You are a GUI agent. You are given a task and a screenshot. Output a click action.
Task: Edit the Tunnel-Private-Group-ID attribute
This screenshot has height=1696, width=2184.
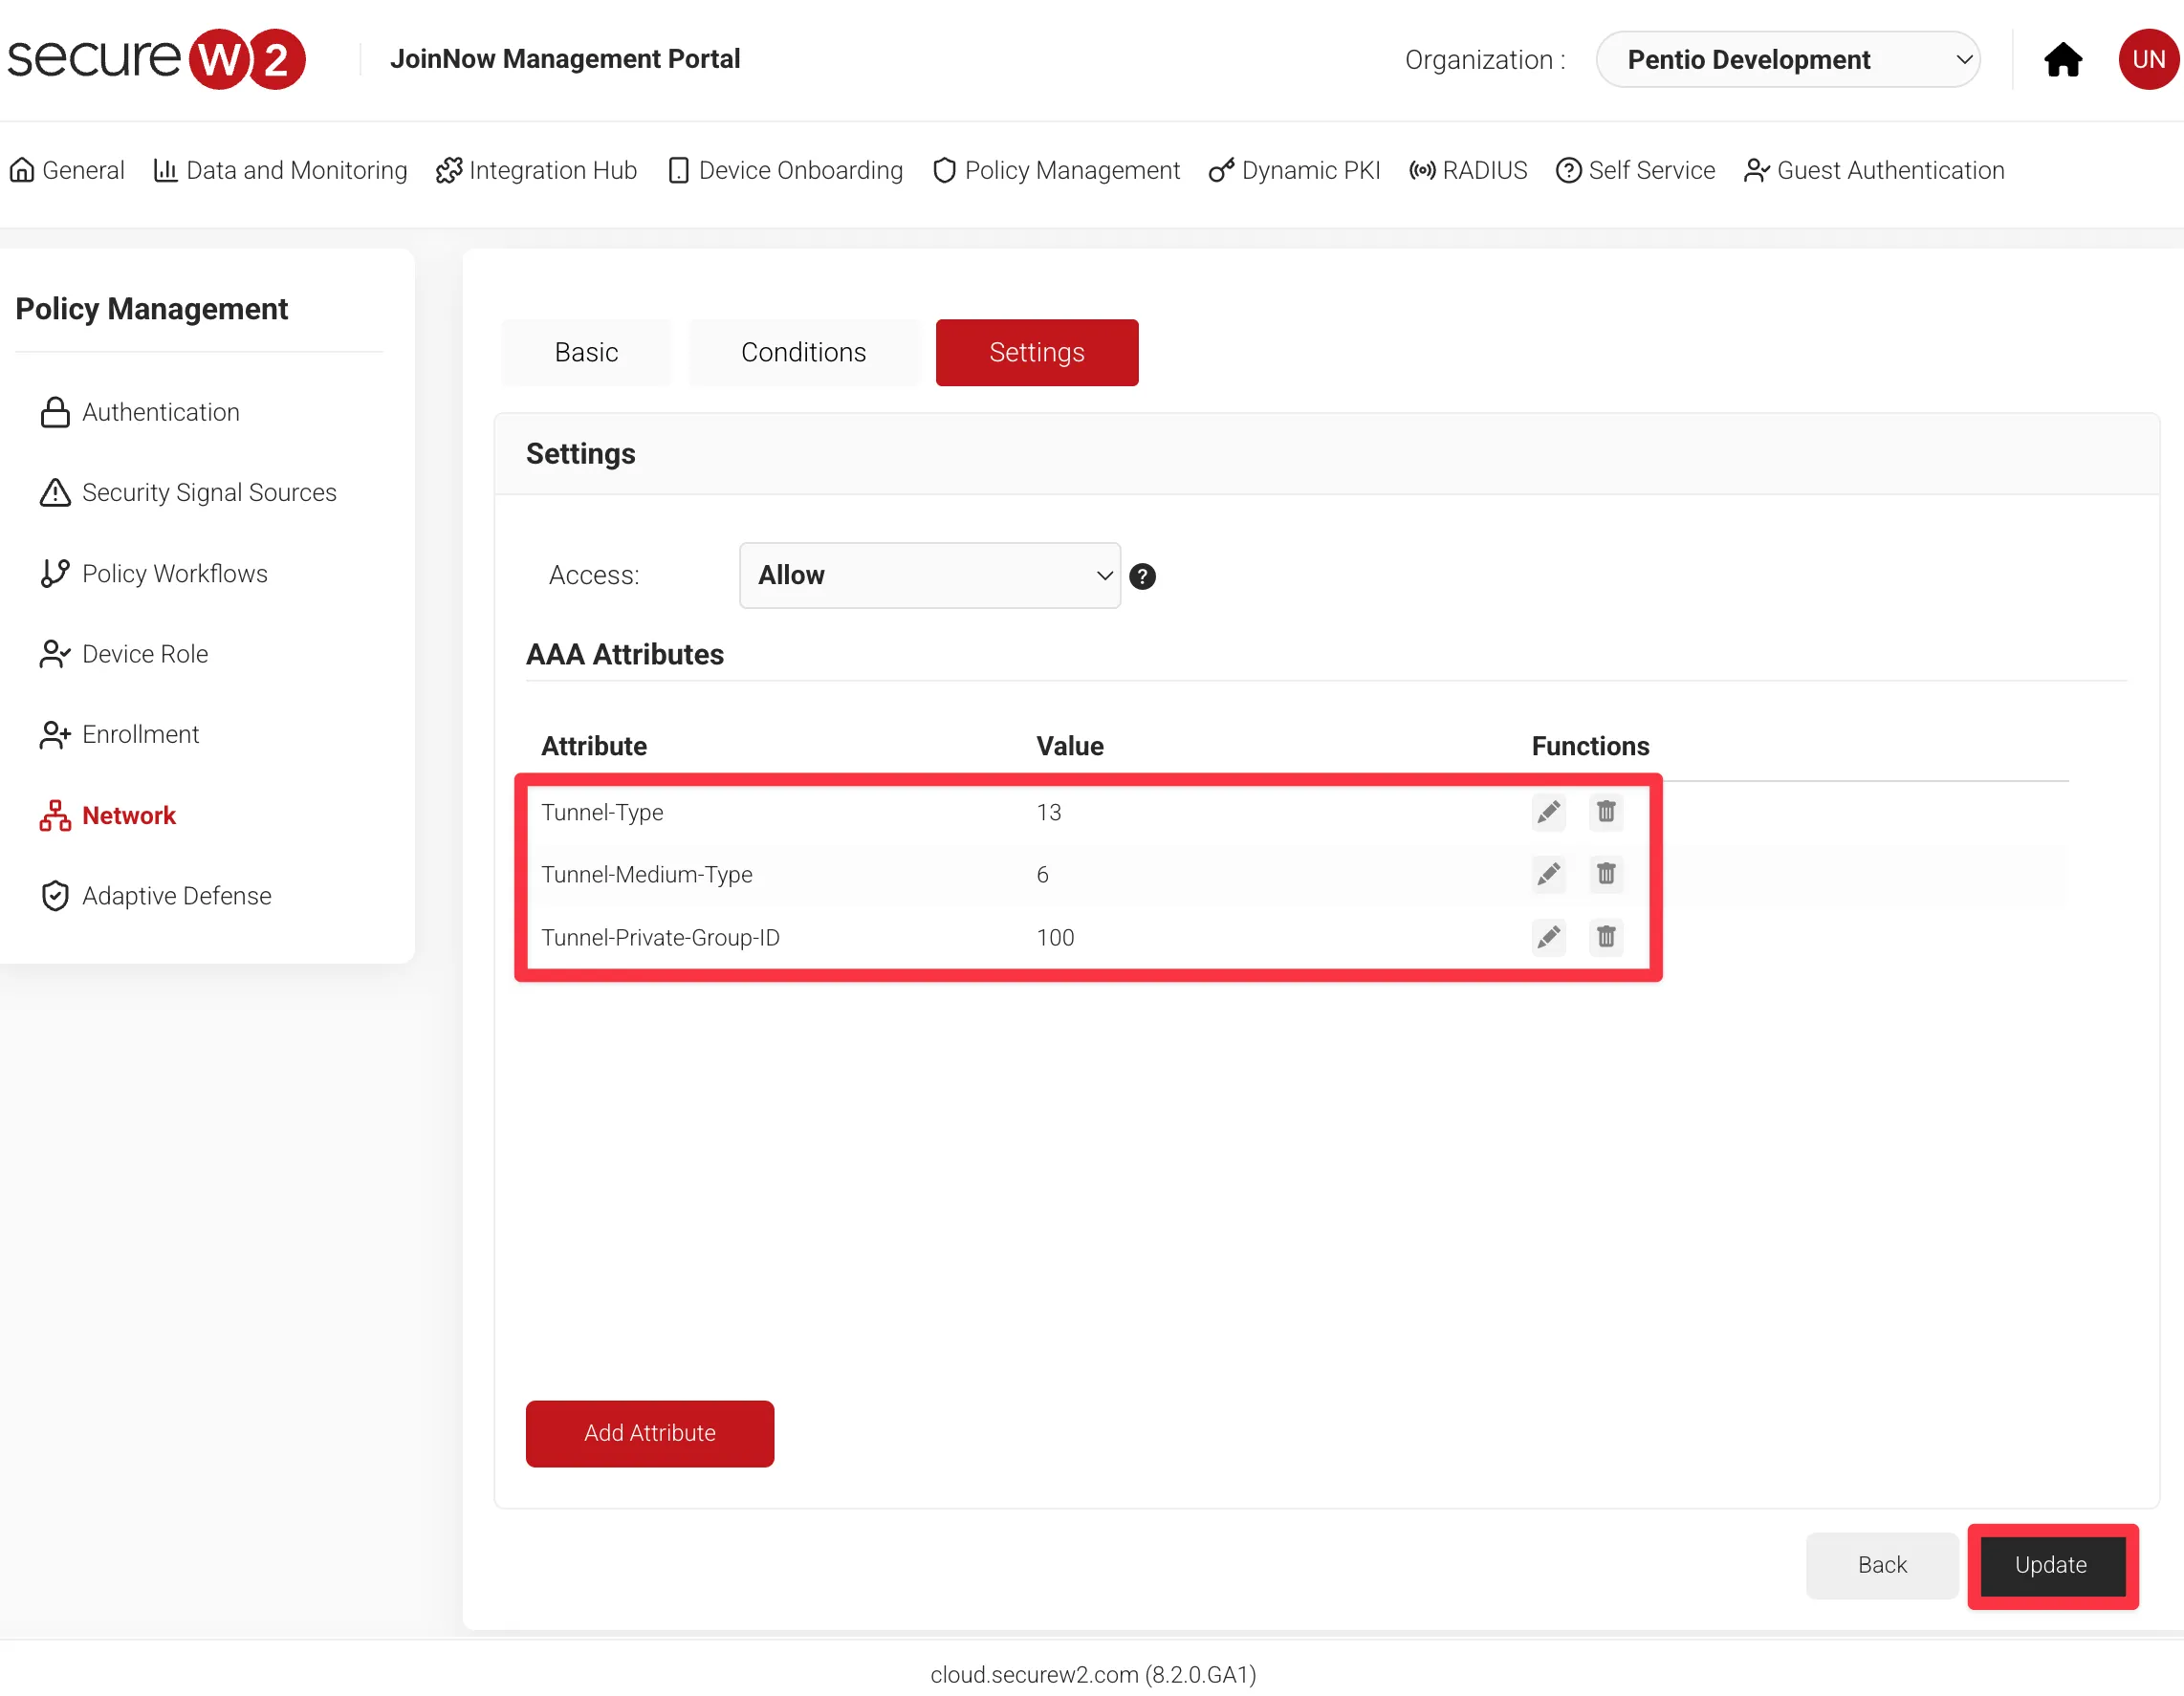point(1548,937)
